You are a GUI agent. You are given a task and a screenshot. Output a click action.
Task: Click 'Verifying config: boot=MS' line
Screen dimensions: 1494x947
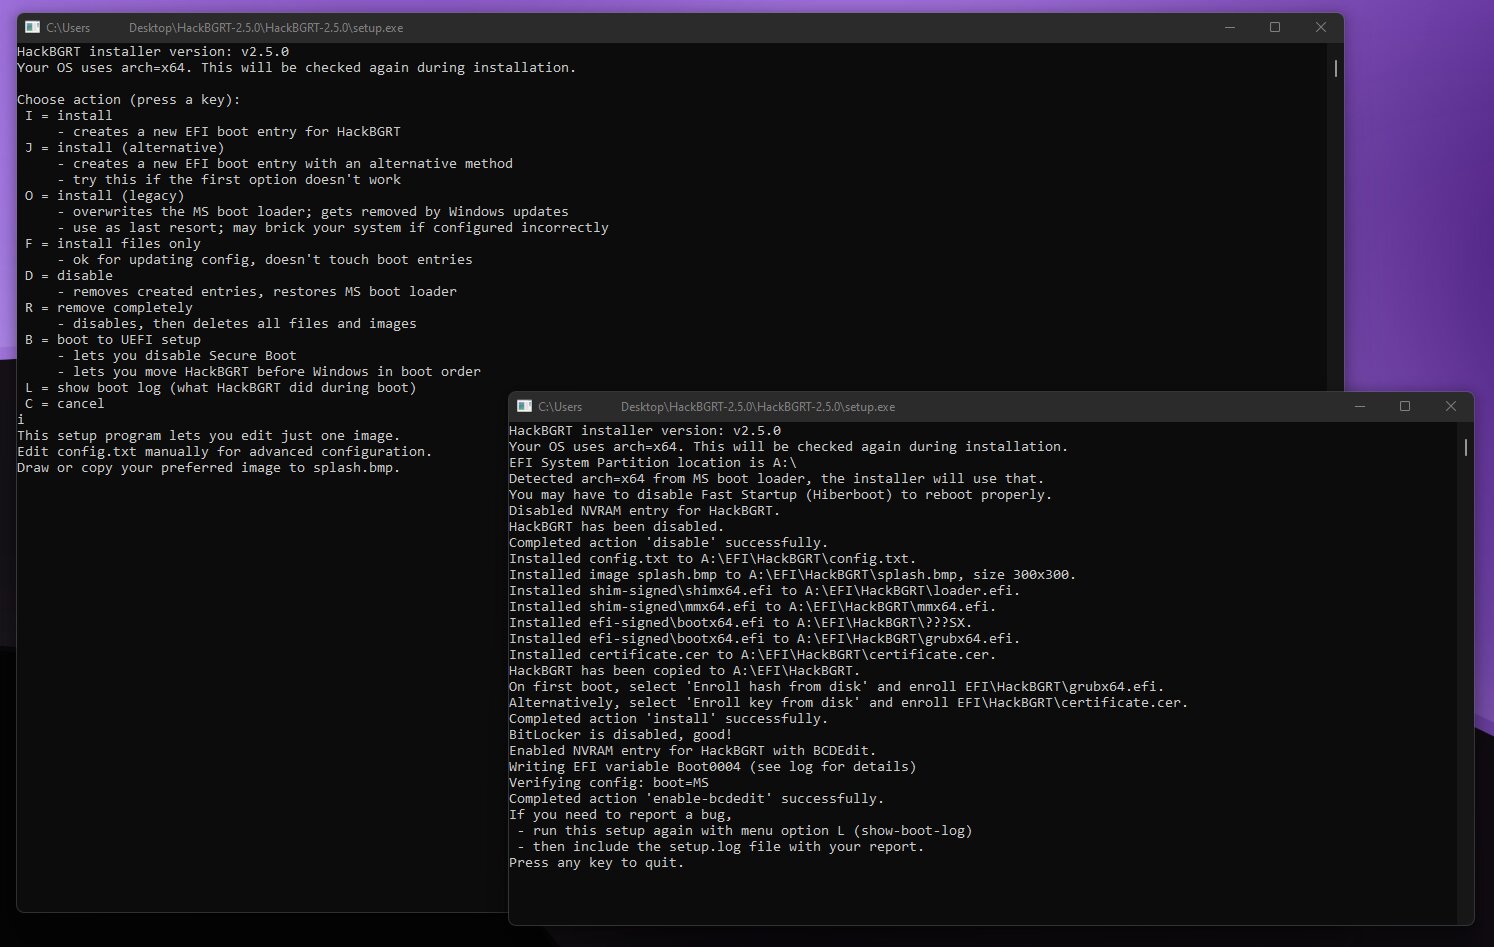point(609,783)
